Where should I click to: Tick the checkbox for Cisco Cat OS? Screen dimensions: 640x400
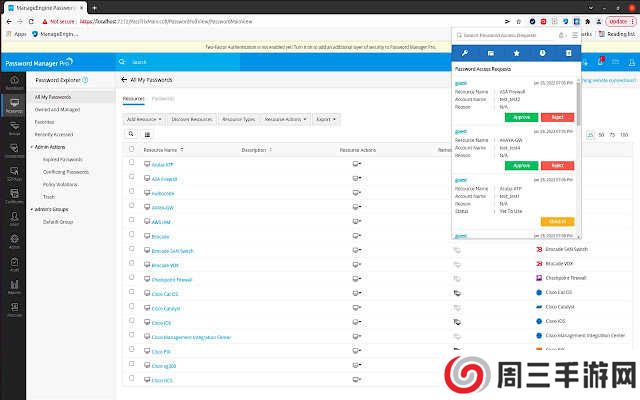[x=131, y=291]
